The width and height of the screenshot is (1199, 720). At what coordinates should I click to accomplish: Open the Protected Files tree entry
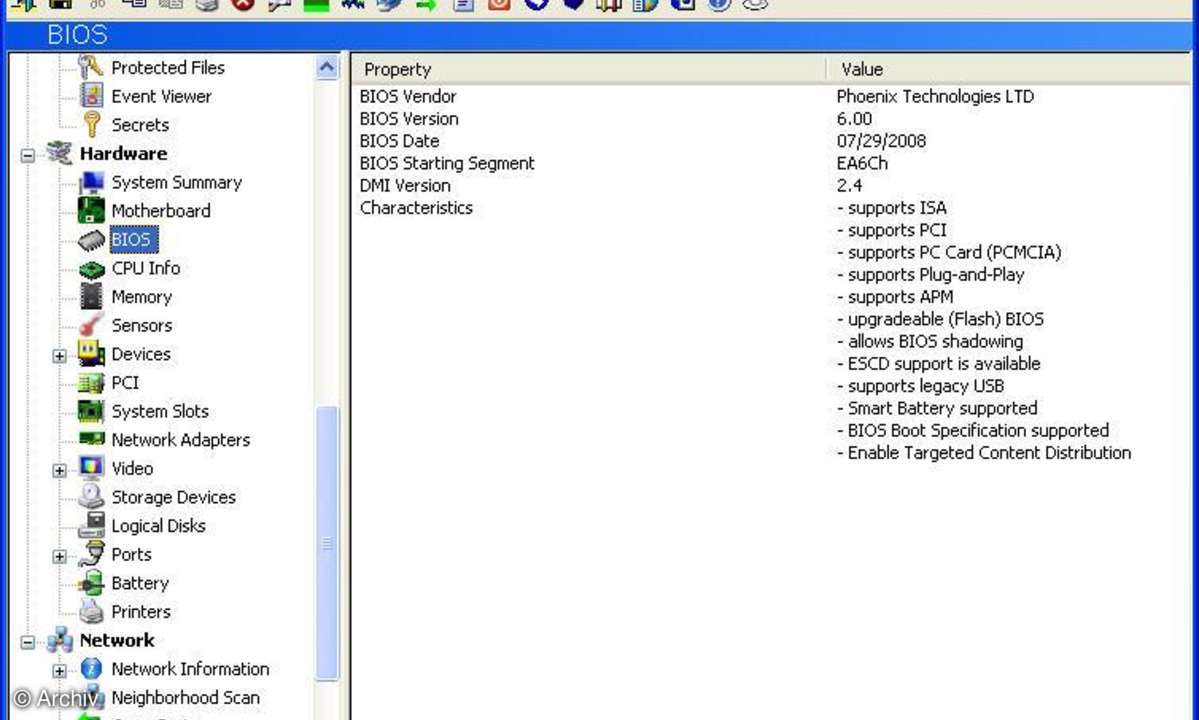pos(167,68)
